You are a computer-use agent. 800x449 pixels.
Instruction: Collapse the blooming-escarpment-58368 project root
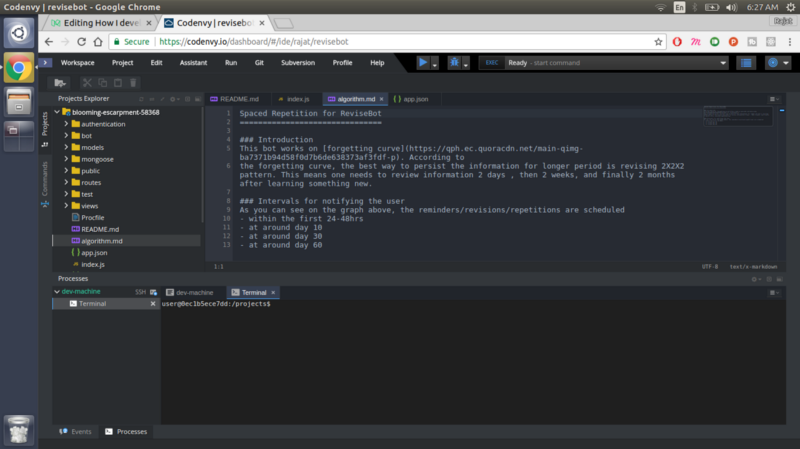point(57,112)
